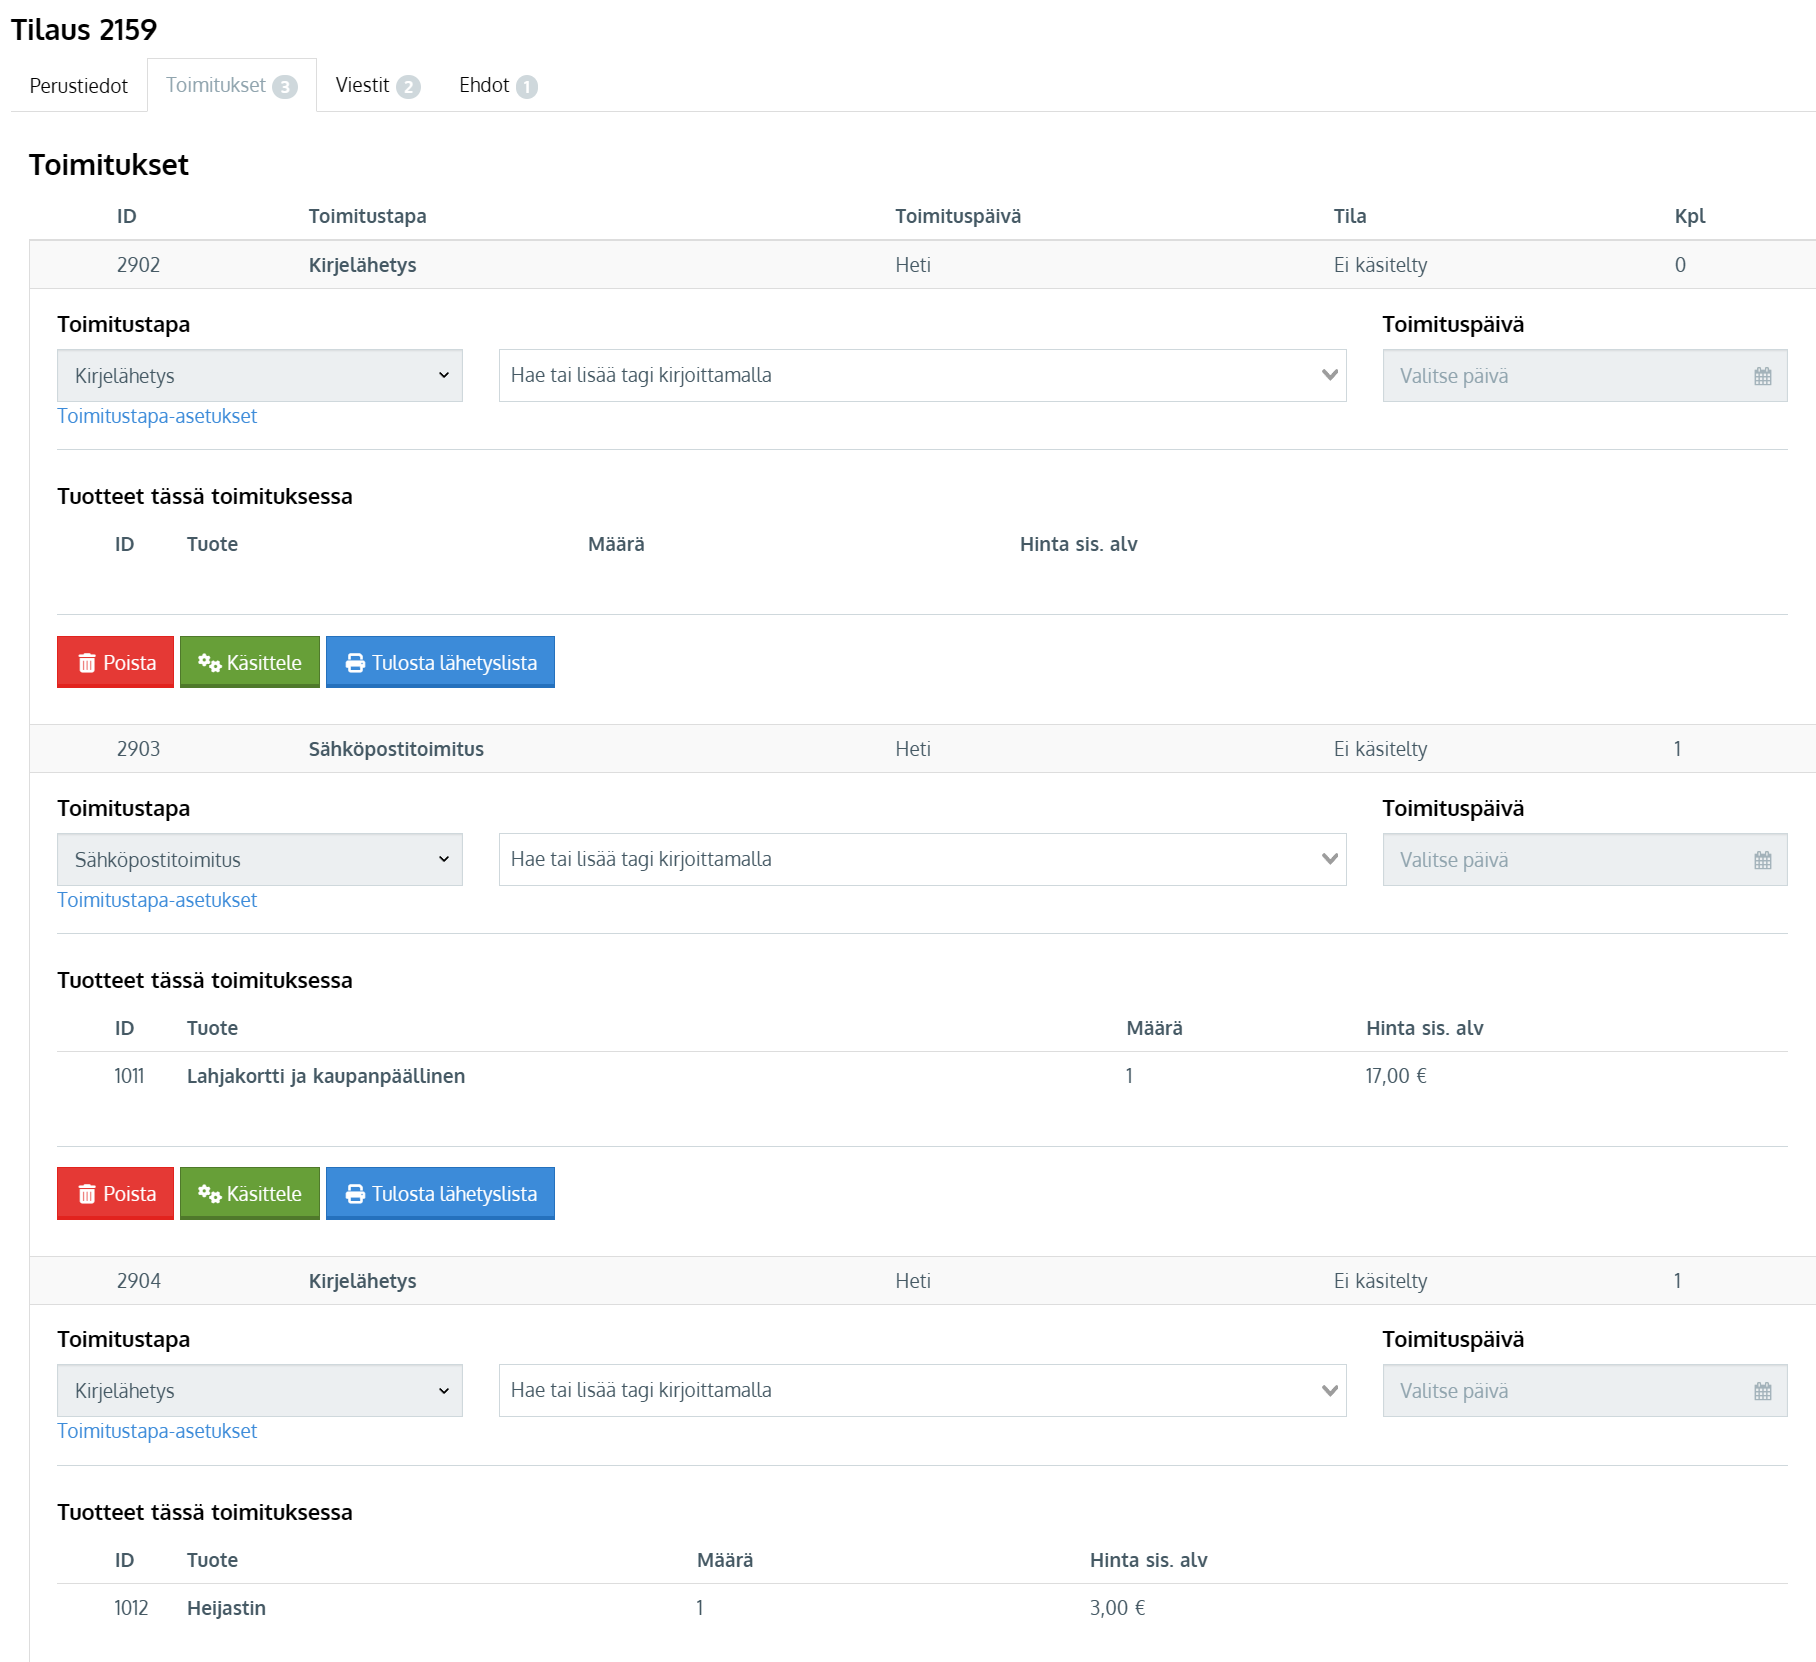Expand tag list arrow for delivery 2903

1329,860
